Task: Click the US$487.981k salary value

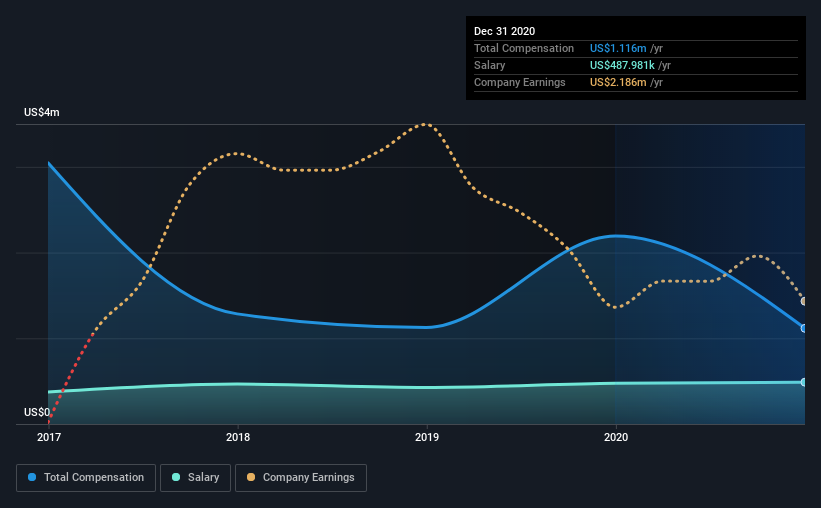Action: pos(622,65)
